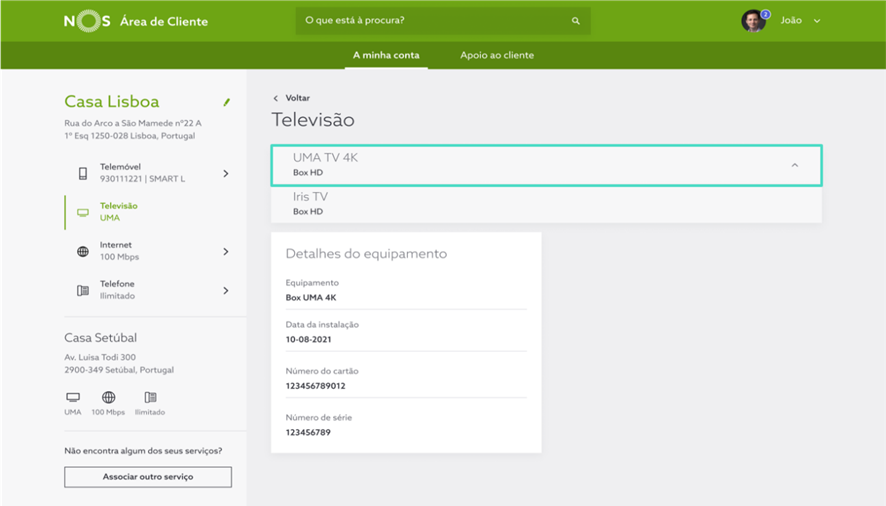Click the card number 123456789012

(315, 386)
